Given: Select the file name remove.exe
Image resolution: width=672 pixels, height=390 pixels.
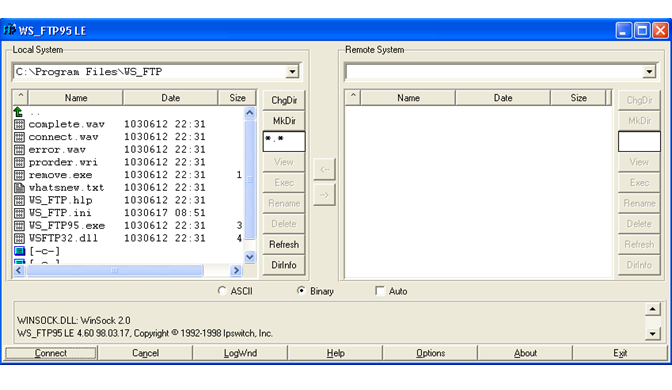Looking at the screenshot, I should pos(60,175).
